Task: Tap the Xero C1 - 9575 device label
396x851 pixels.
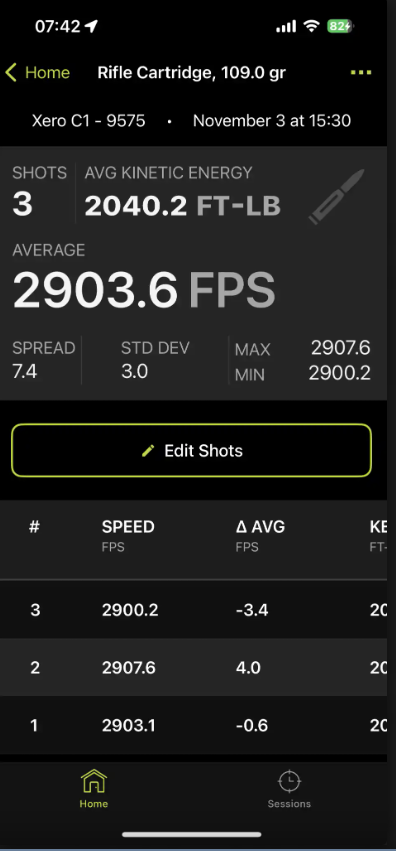Action: pos(88,120)
